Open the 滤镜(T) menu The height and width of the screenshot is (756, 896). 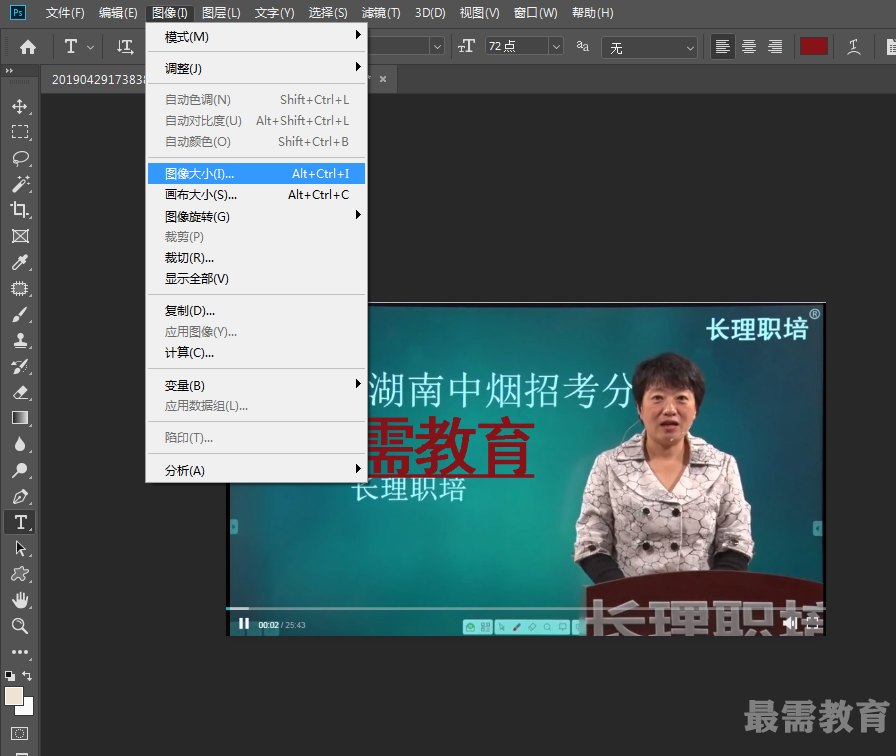pos(381,13)
